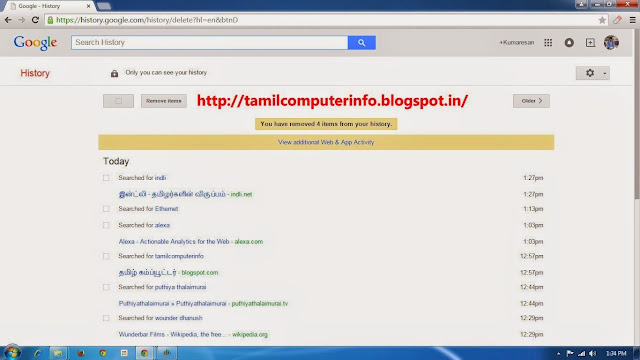Show hidden tray icons arrow
This screenshot has width=640, height=360.
point(558,353)
